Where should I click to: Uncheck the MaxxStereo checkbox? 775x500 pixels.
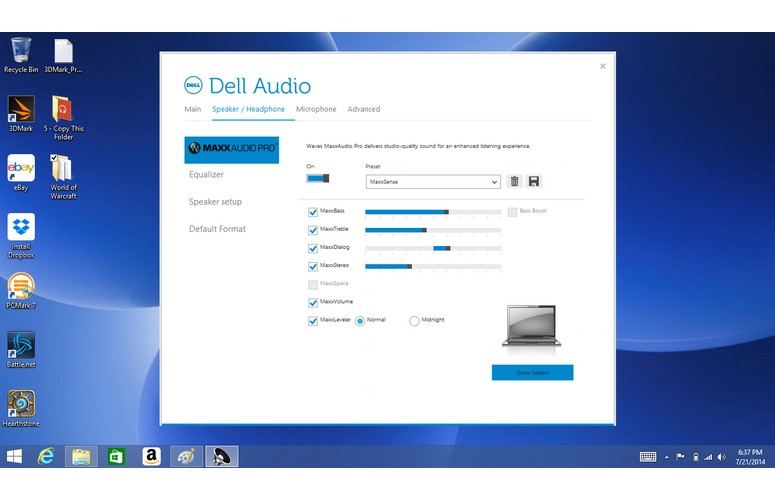click(313, 266)
